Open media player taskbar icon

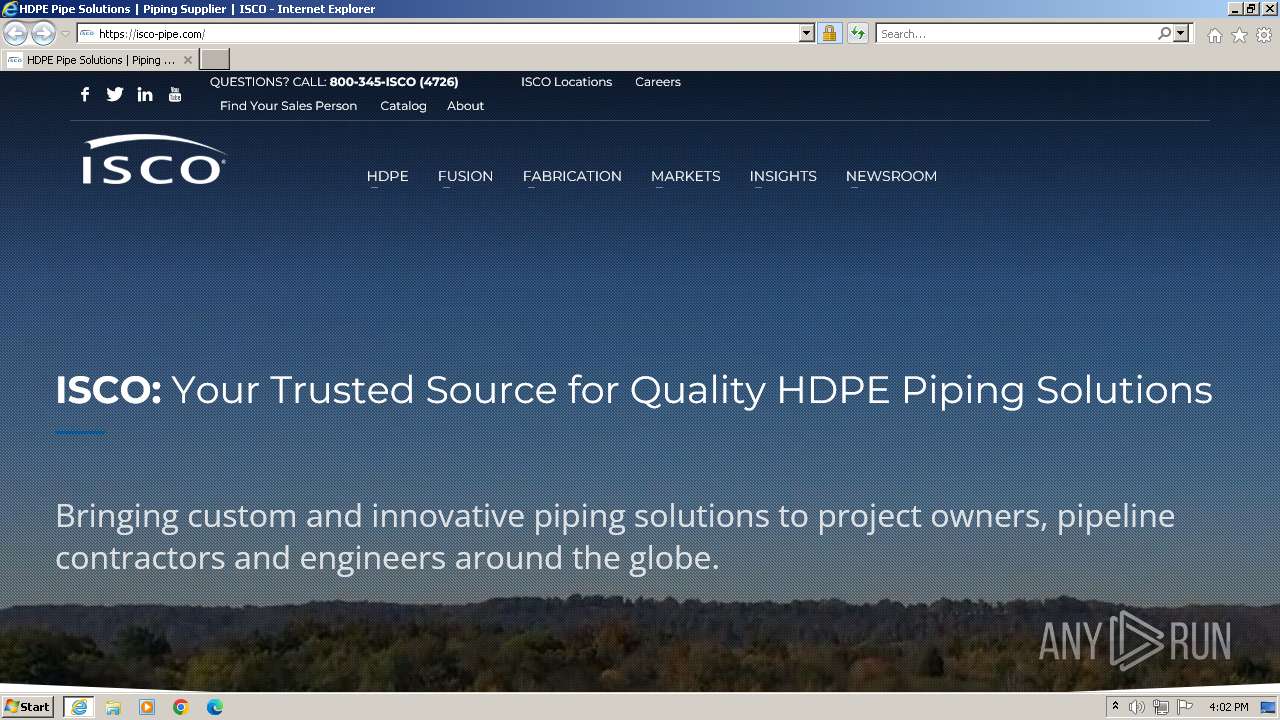(147, 707)
